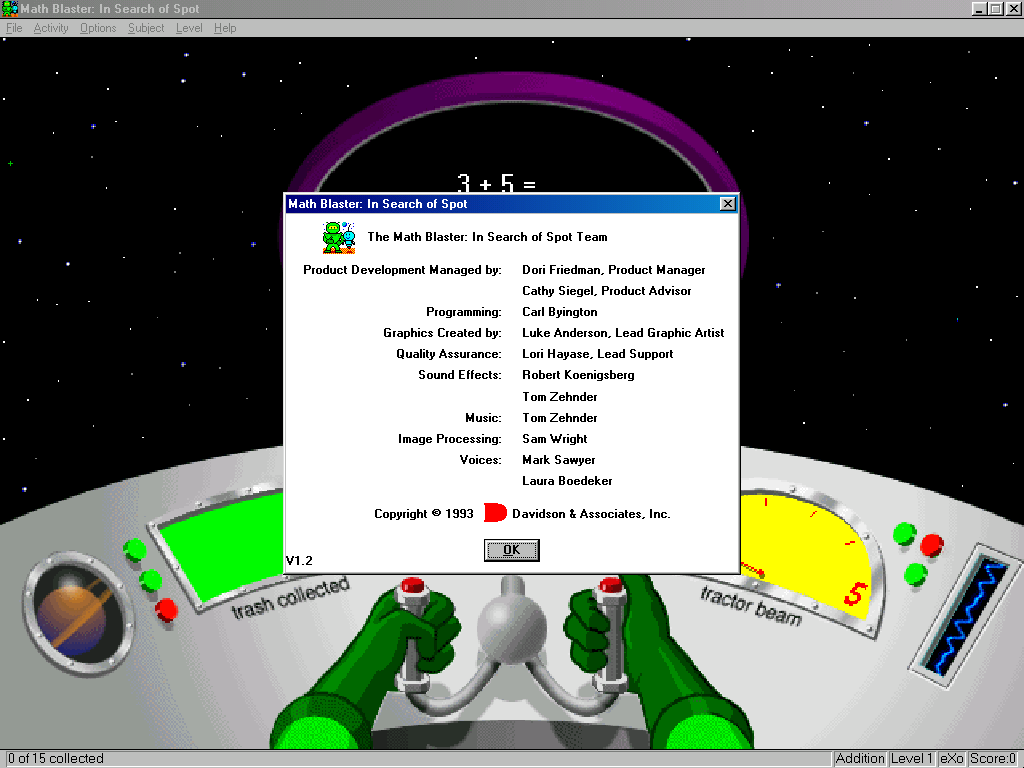1024x768 pixels.
Task: Click 'Lori Hayase, Lead Support' text
Action: click(597, 353)
